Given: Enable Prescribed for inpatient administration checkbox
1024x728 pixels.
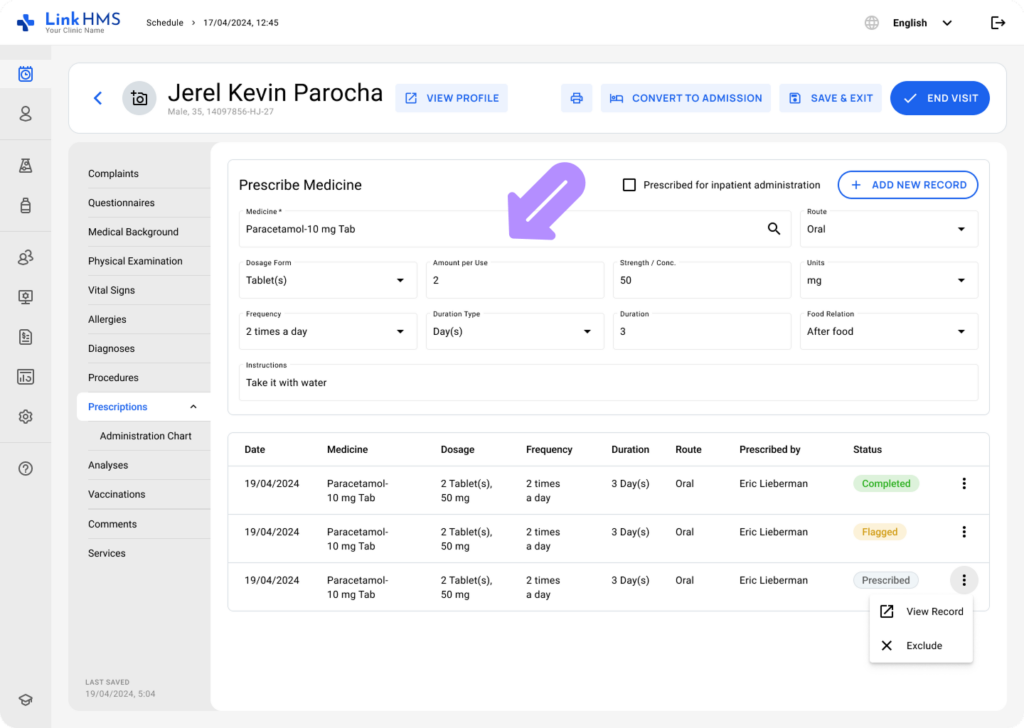Looking at the screenshot, I should click(629, 185).
